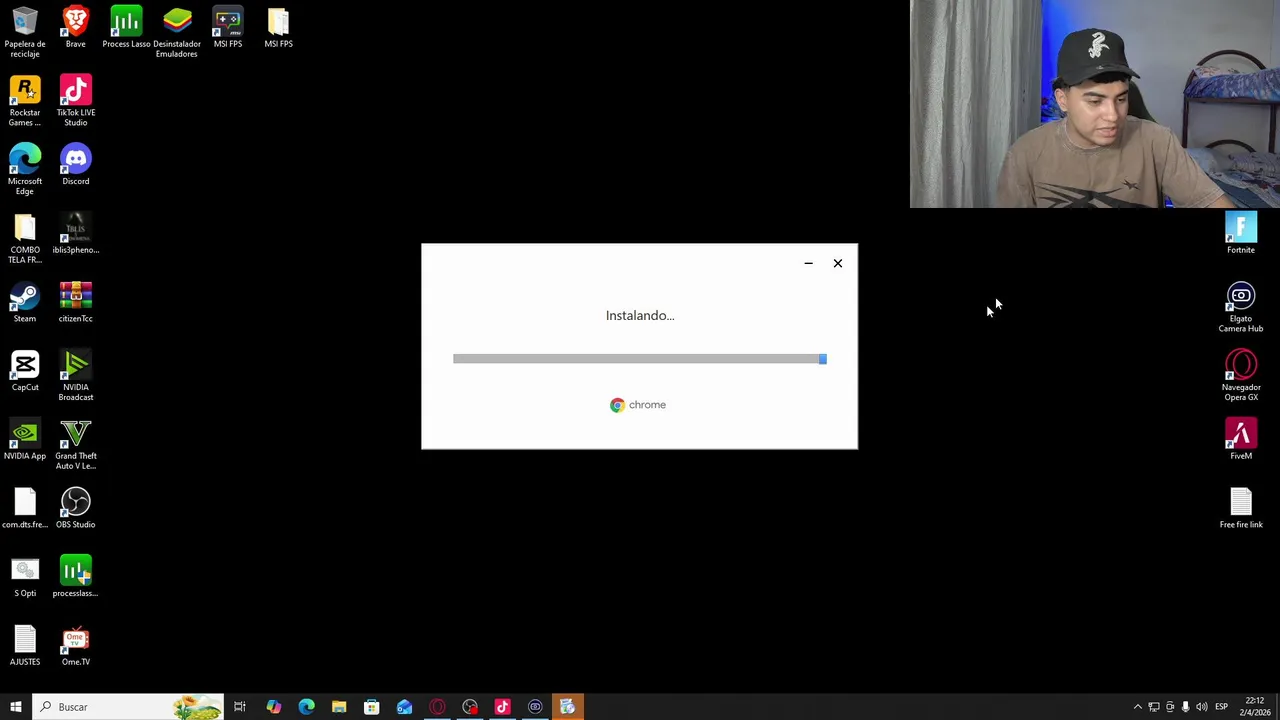Image resolution: width=1280 pixels, height=720 pixels.
Task: Open the recording app taskbar icon
Action: (x=470, y=707)
